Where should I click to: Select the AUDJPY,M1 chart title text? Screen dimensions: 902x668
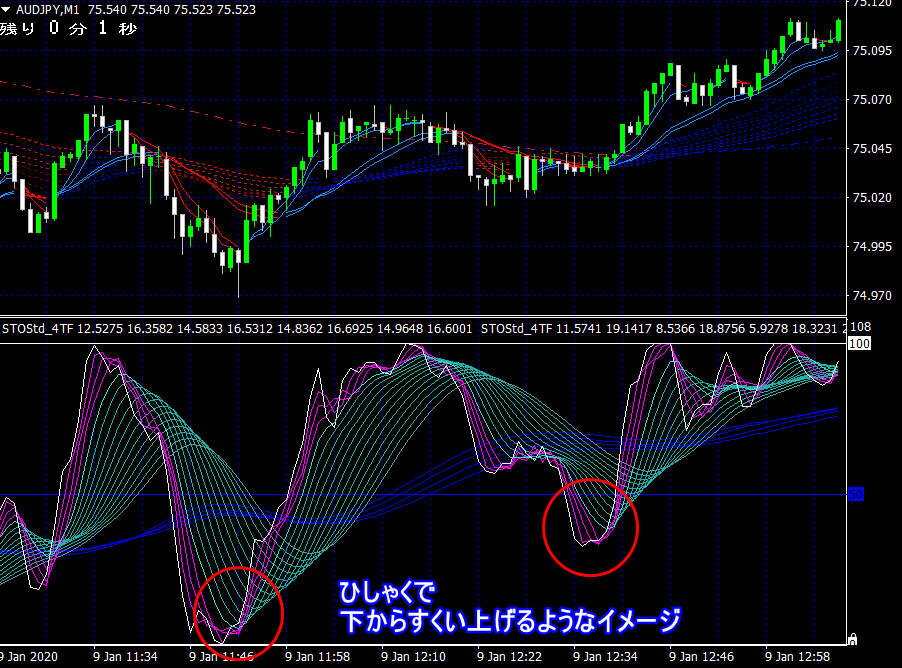pyautogui.click(x=48, y=10)
